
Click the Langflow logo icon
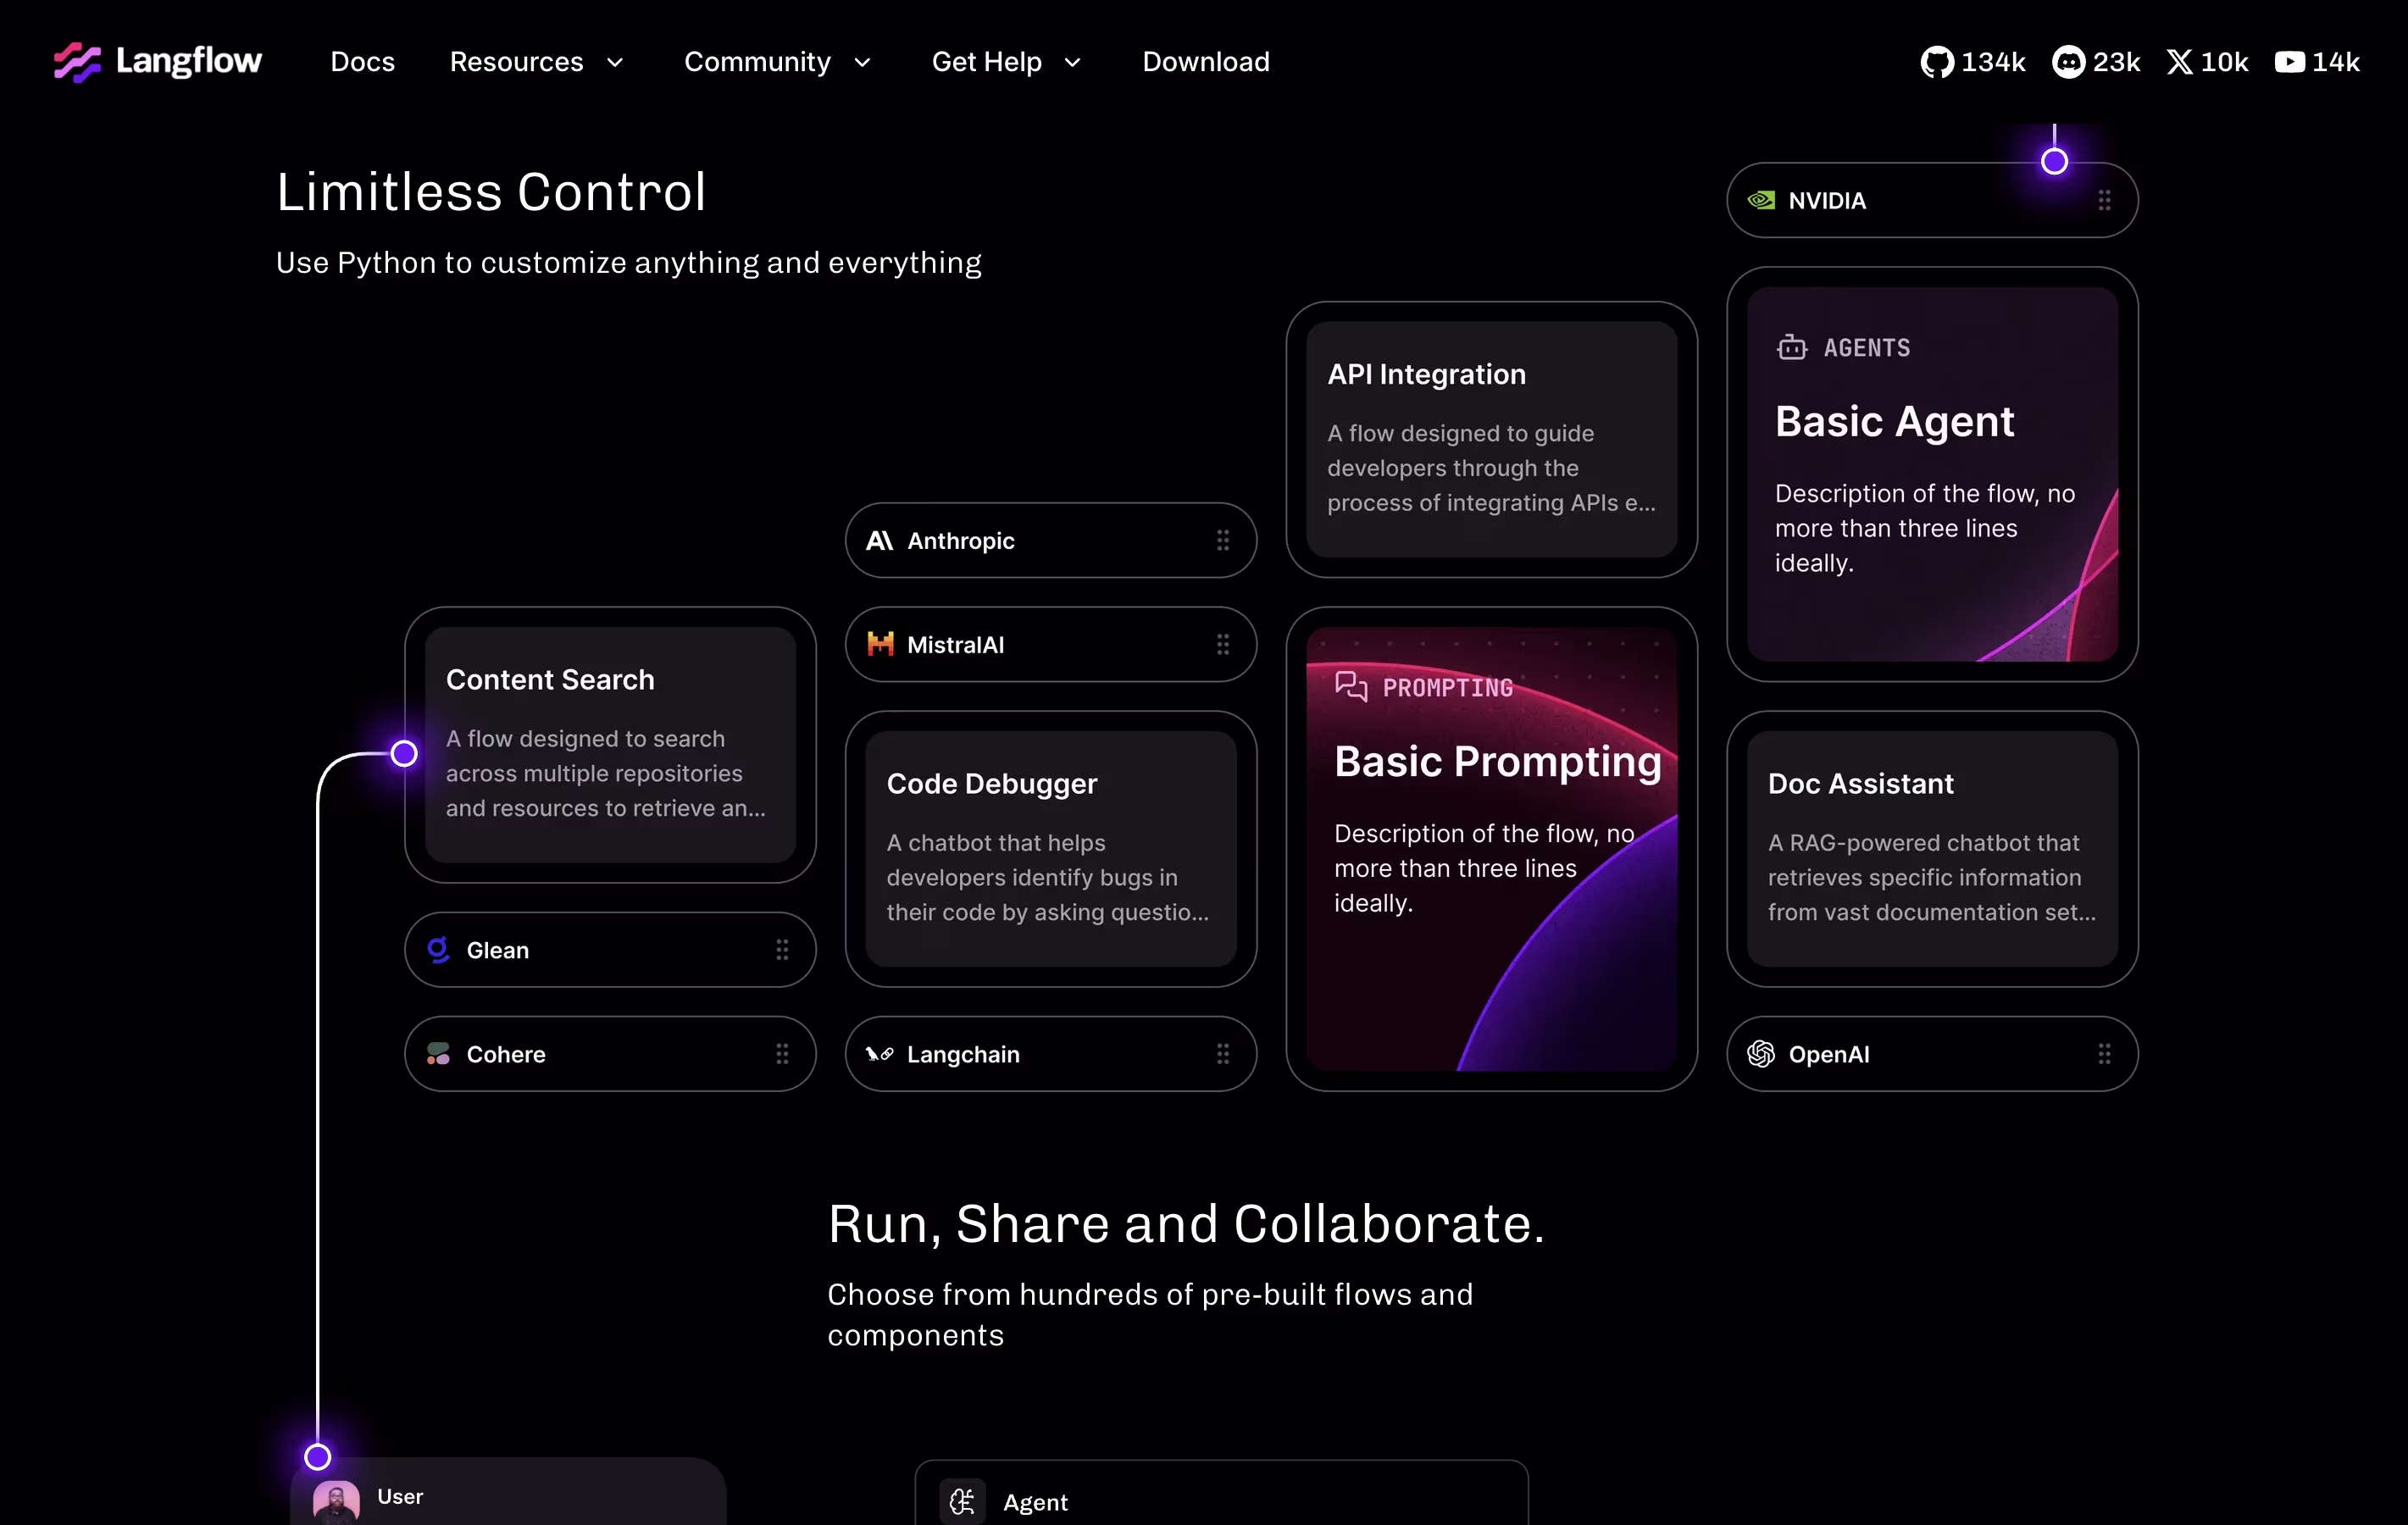(77, 62)
